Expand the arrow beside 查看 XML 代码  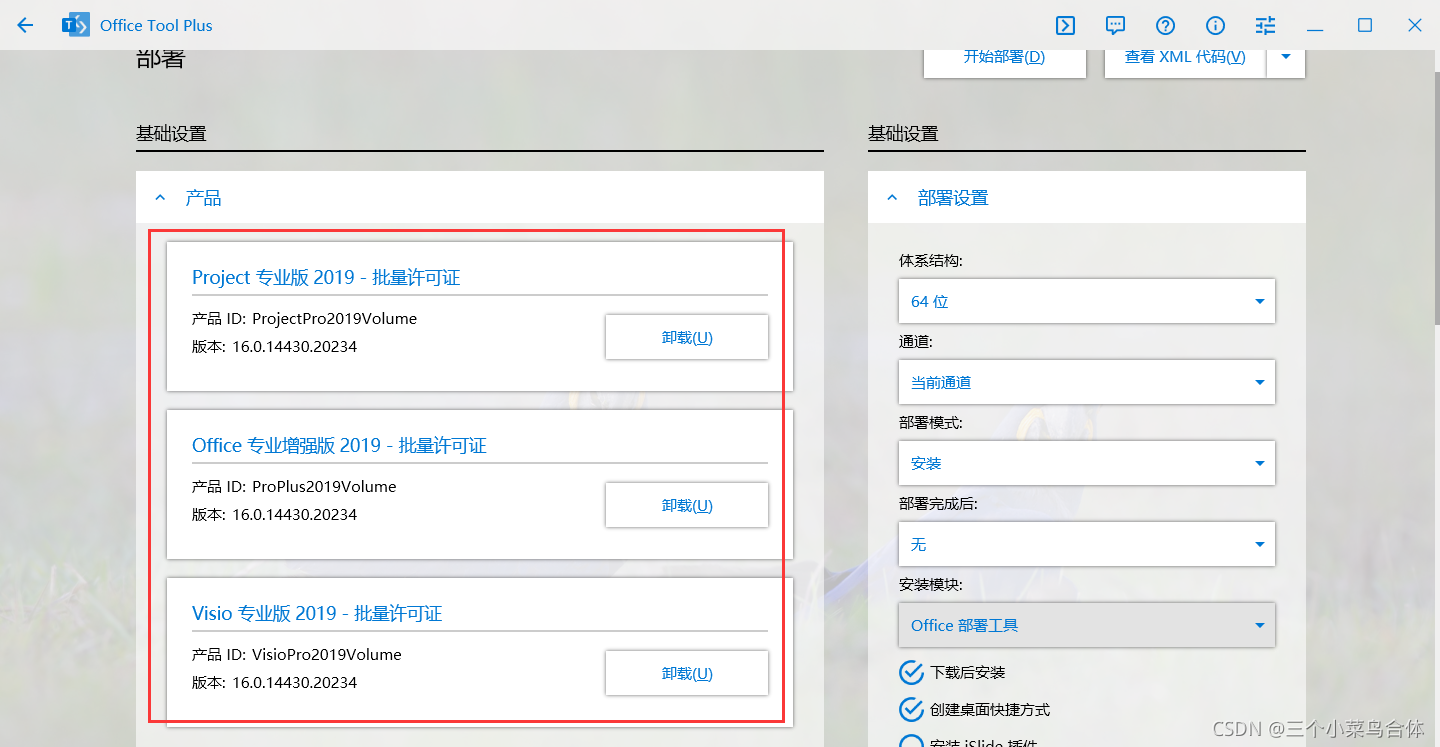point(1286,57)
